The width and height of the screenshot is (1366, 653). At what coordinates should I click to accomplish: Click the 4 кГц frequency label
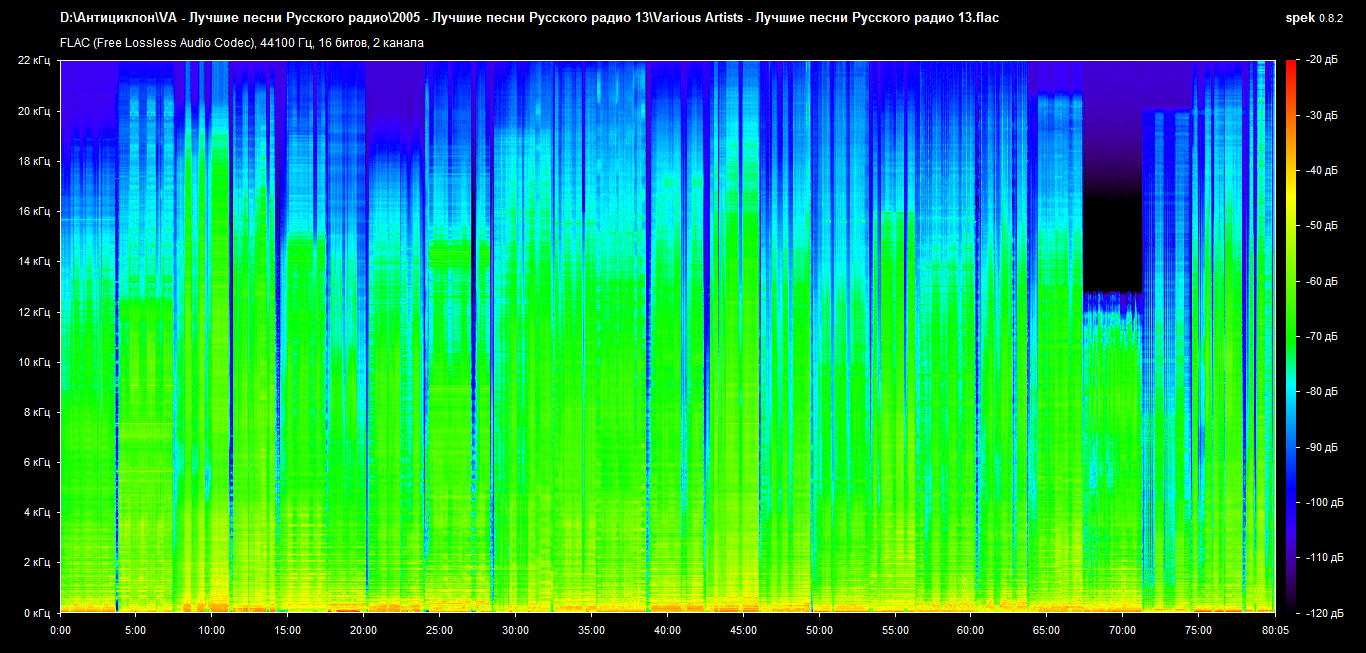point(36,513)
